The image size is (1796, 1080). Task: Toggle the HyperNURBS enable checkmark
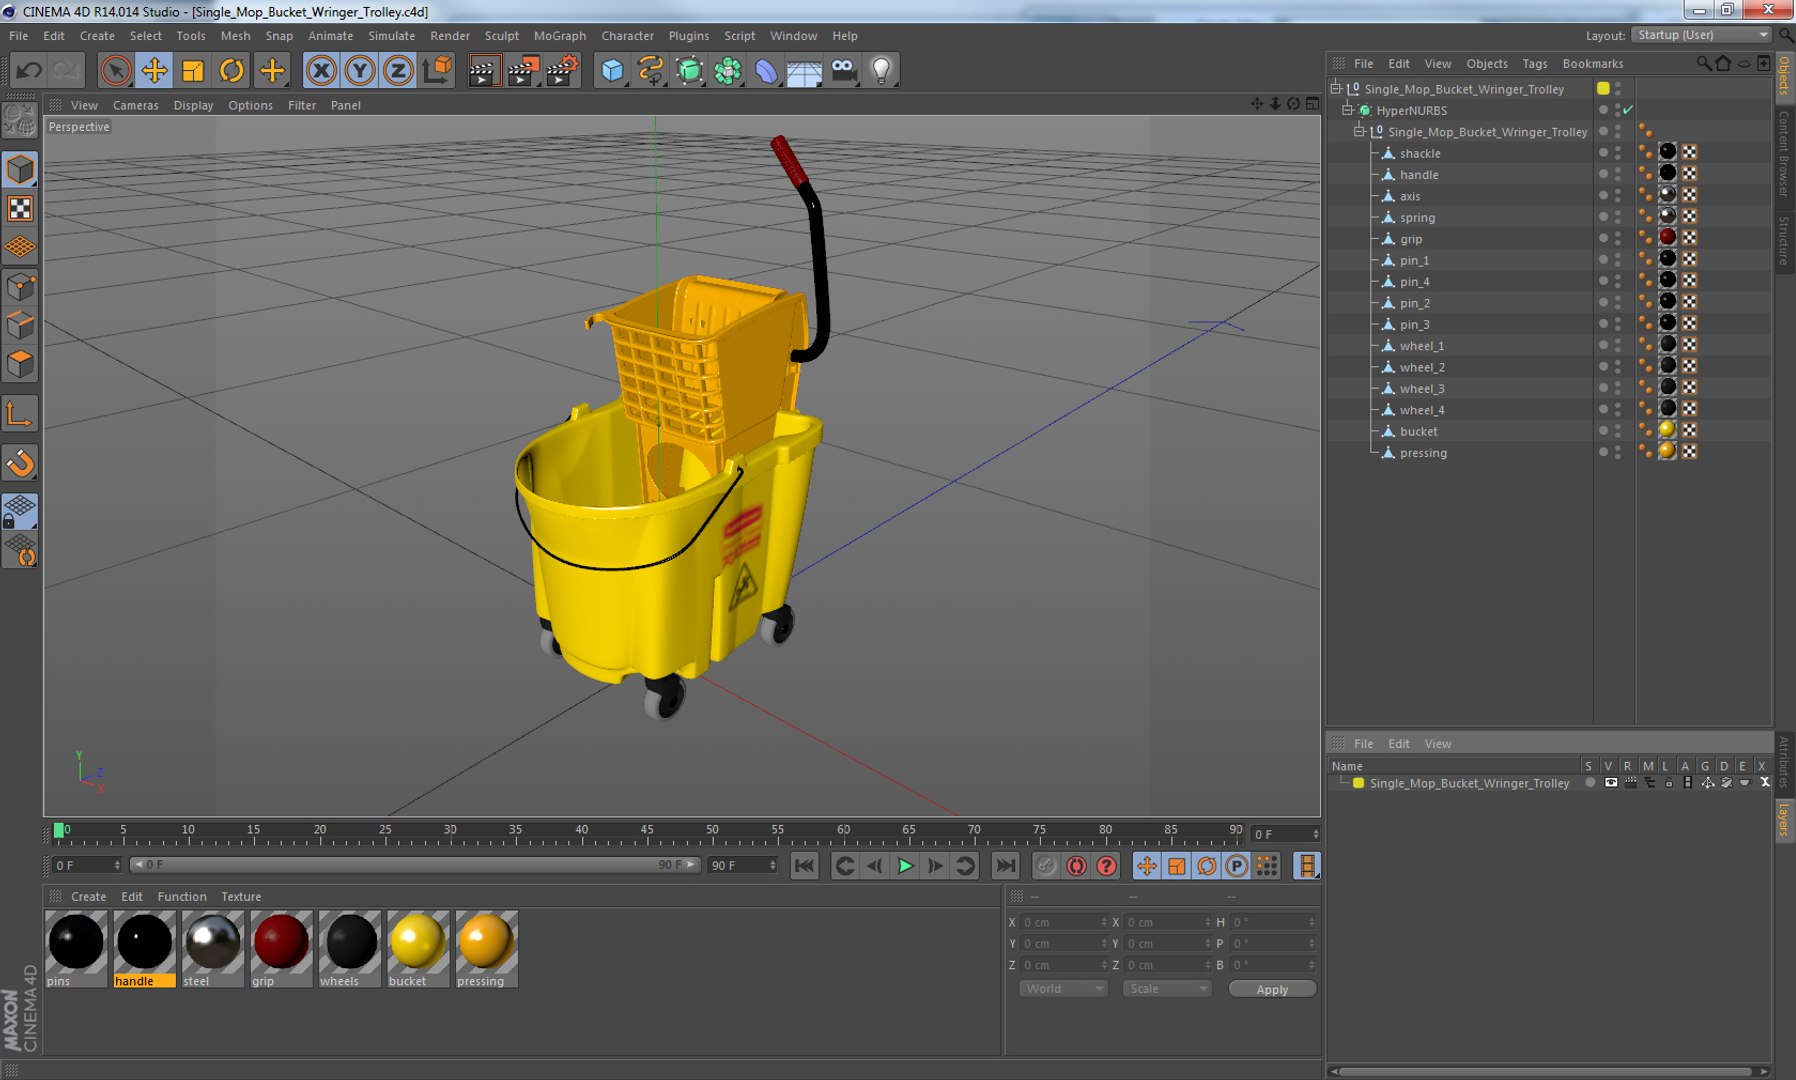[1628, 110]
